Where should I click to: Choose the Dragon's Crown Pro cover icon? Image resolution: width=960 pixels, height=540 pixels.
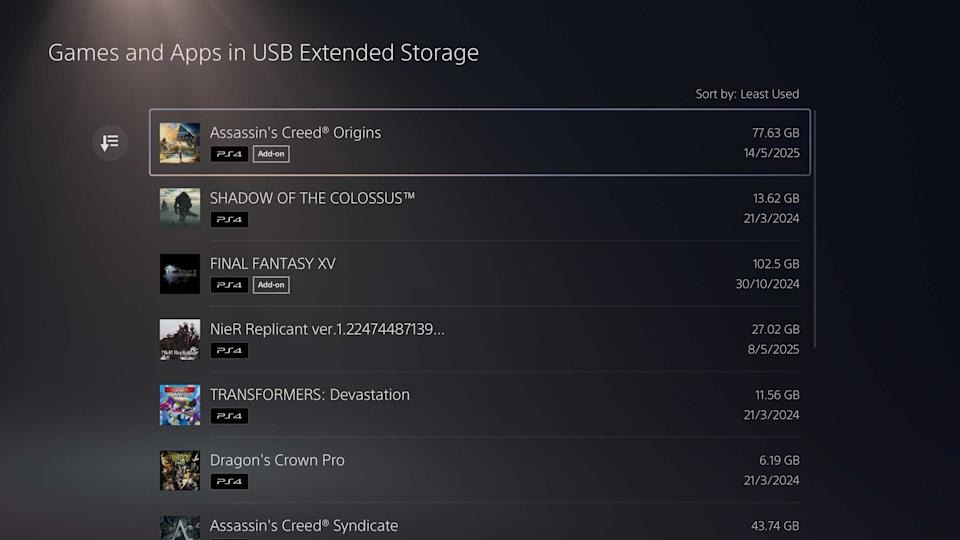click(180, 470)
